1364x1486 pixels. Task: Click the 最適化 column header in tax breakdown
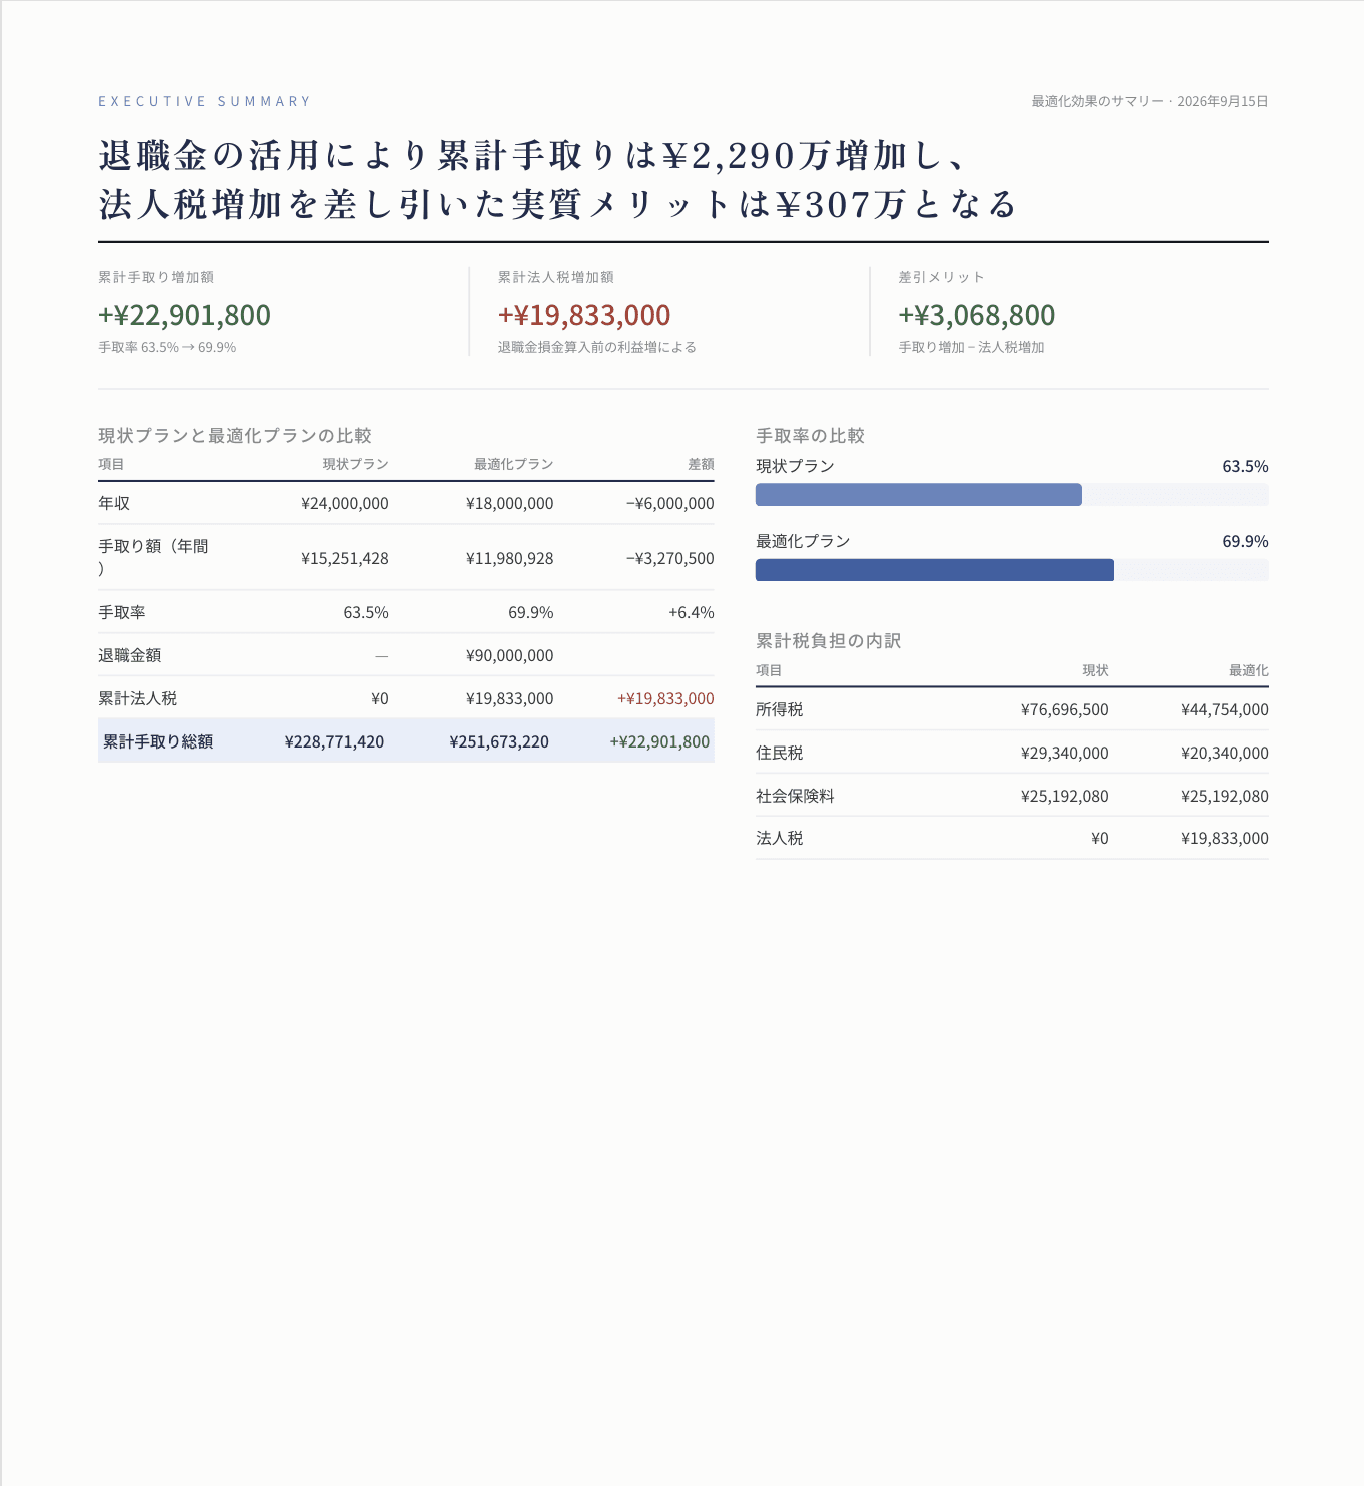pyautogui.click(x=1249, y=670)
